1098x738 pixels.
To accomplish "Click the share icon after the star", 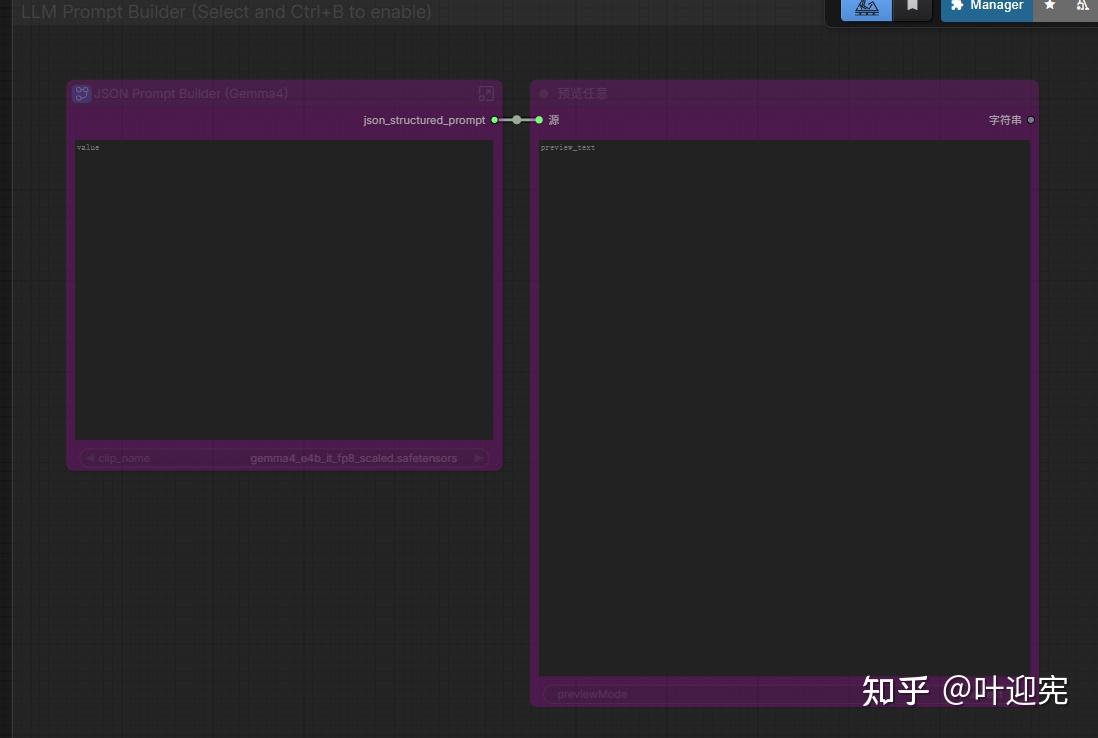I will click(1082, 6).
